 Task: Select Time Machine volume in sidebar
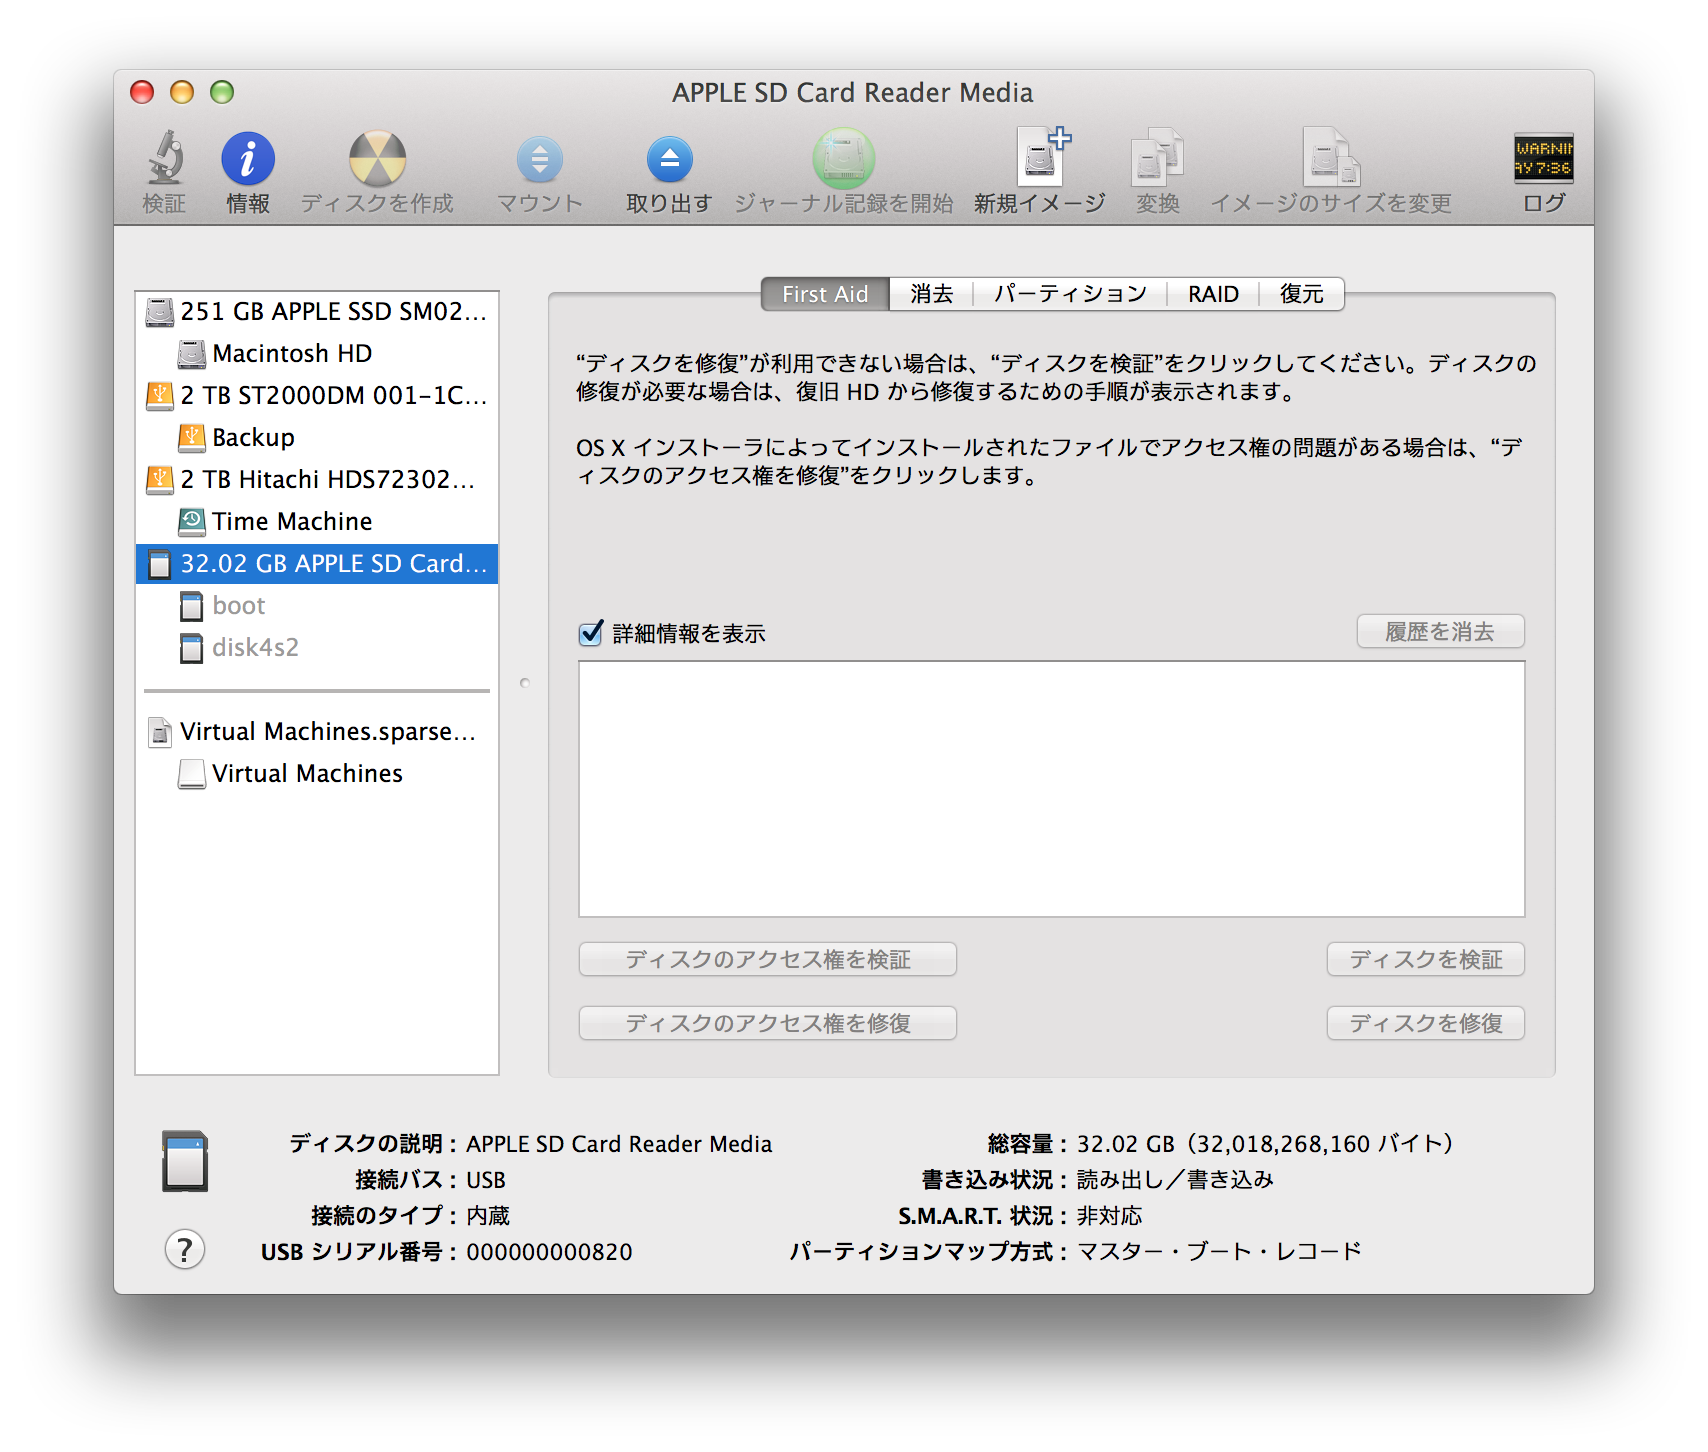[291, 522]
